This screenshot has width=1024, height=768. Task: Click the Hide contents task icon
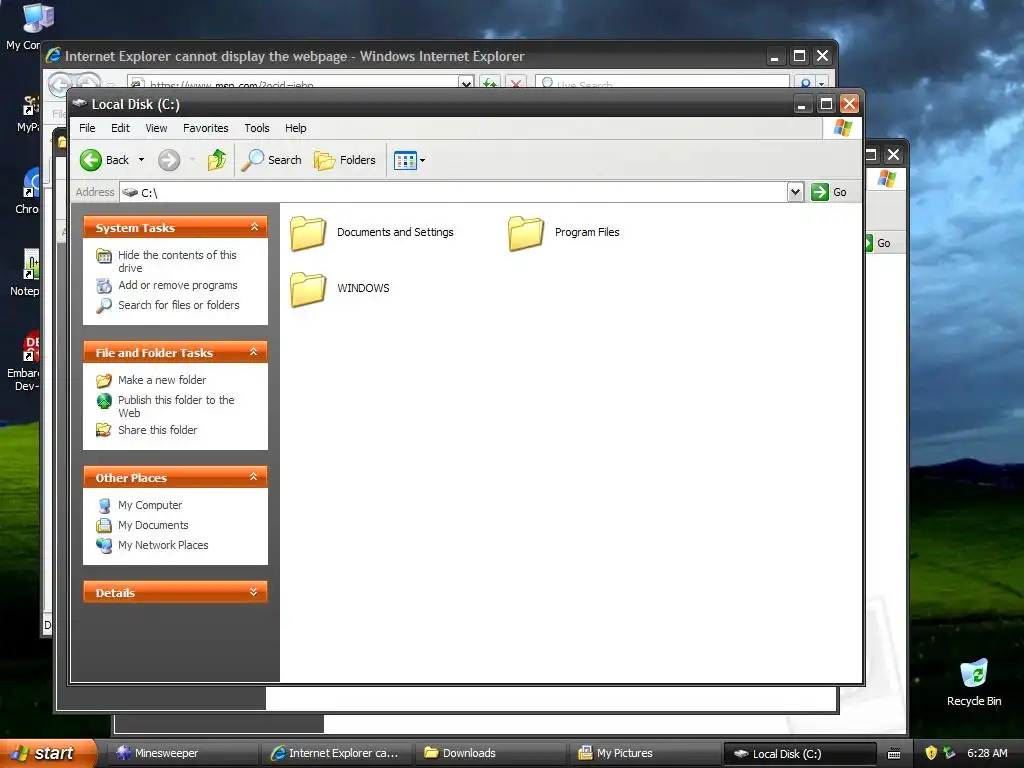(104, 255)
